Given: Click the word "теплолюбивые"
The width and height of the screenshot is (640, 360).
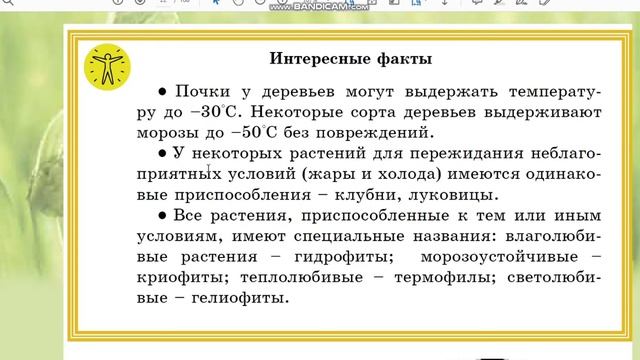Looking at the screenshot, I should coord(301,278).
